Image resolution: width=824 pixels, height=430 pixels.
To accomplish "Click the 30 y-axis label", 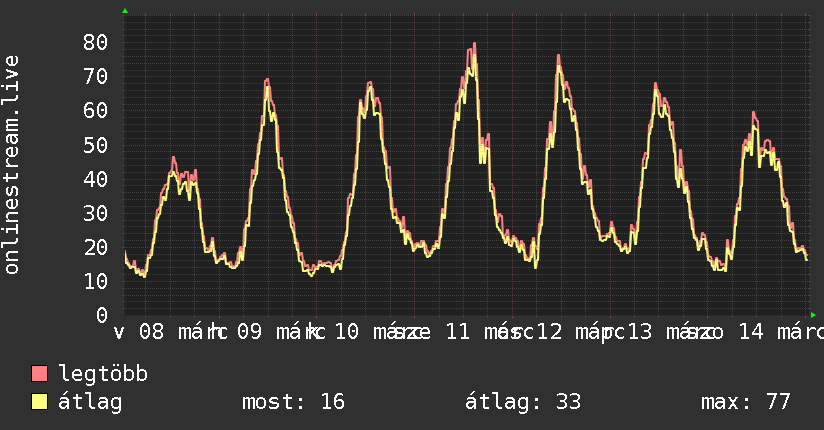I will [96, 213].
